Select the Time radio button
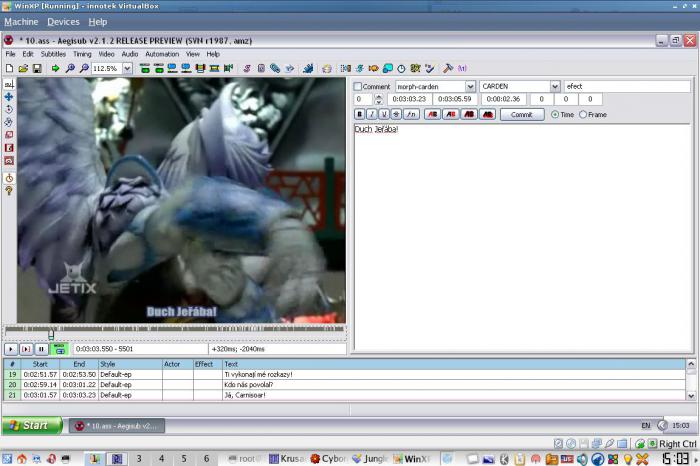700x466 pixels. [555, 115]
